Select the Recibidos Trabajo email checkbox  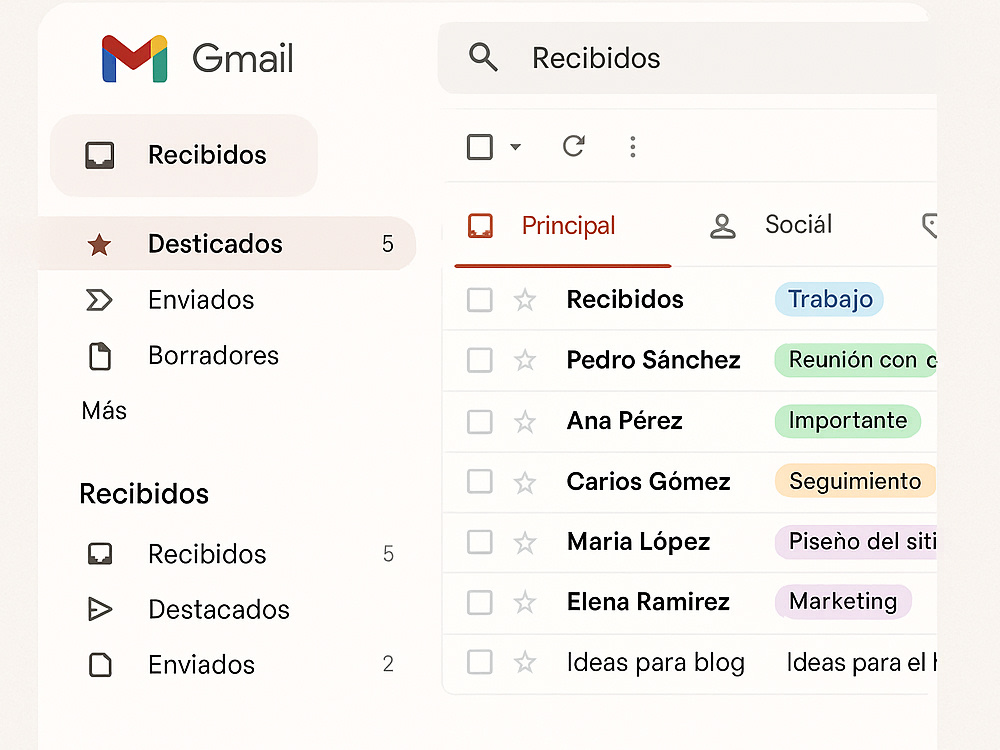(480, 300)
